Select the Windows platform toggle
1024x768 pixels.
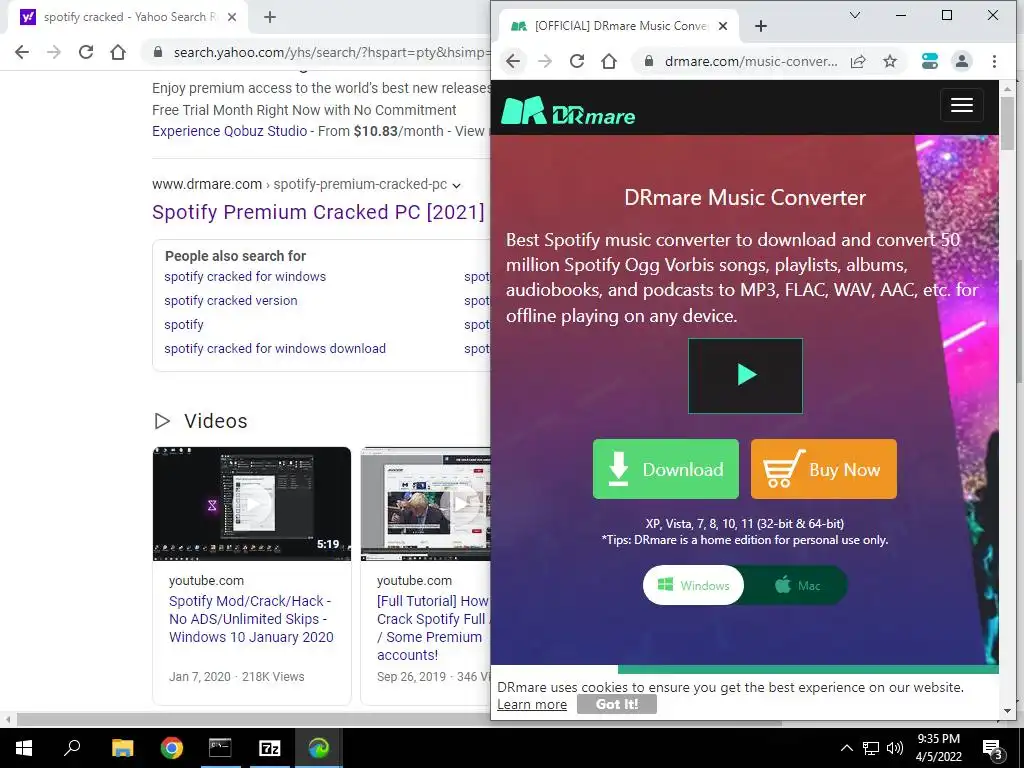[x=693, y=585]
